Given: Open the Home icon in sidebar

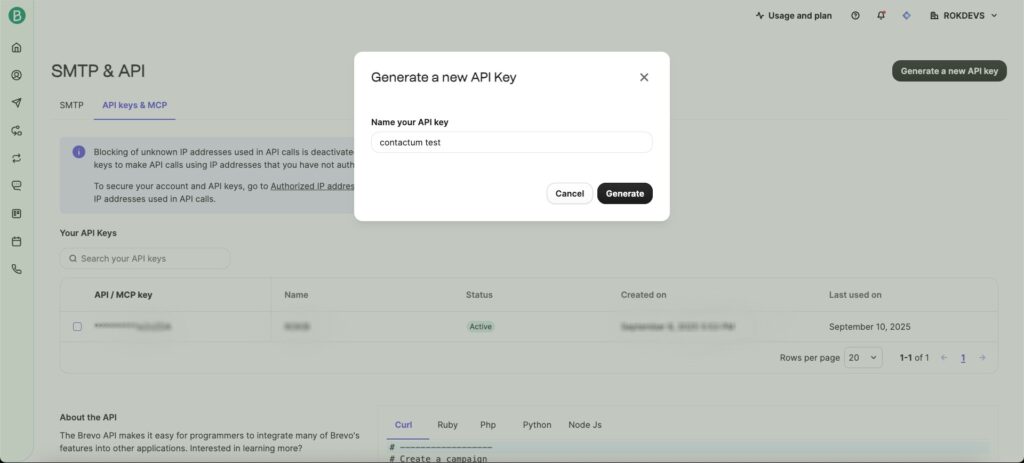Looking at the screenshot, I should tap(16, 47).
